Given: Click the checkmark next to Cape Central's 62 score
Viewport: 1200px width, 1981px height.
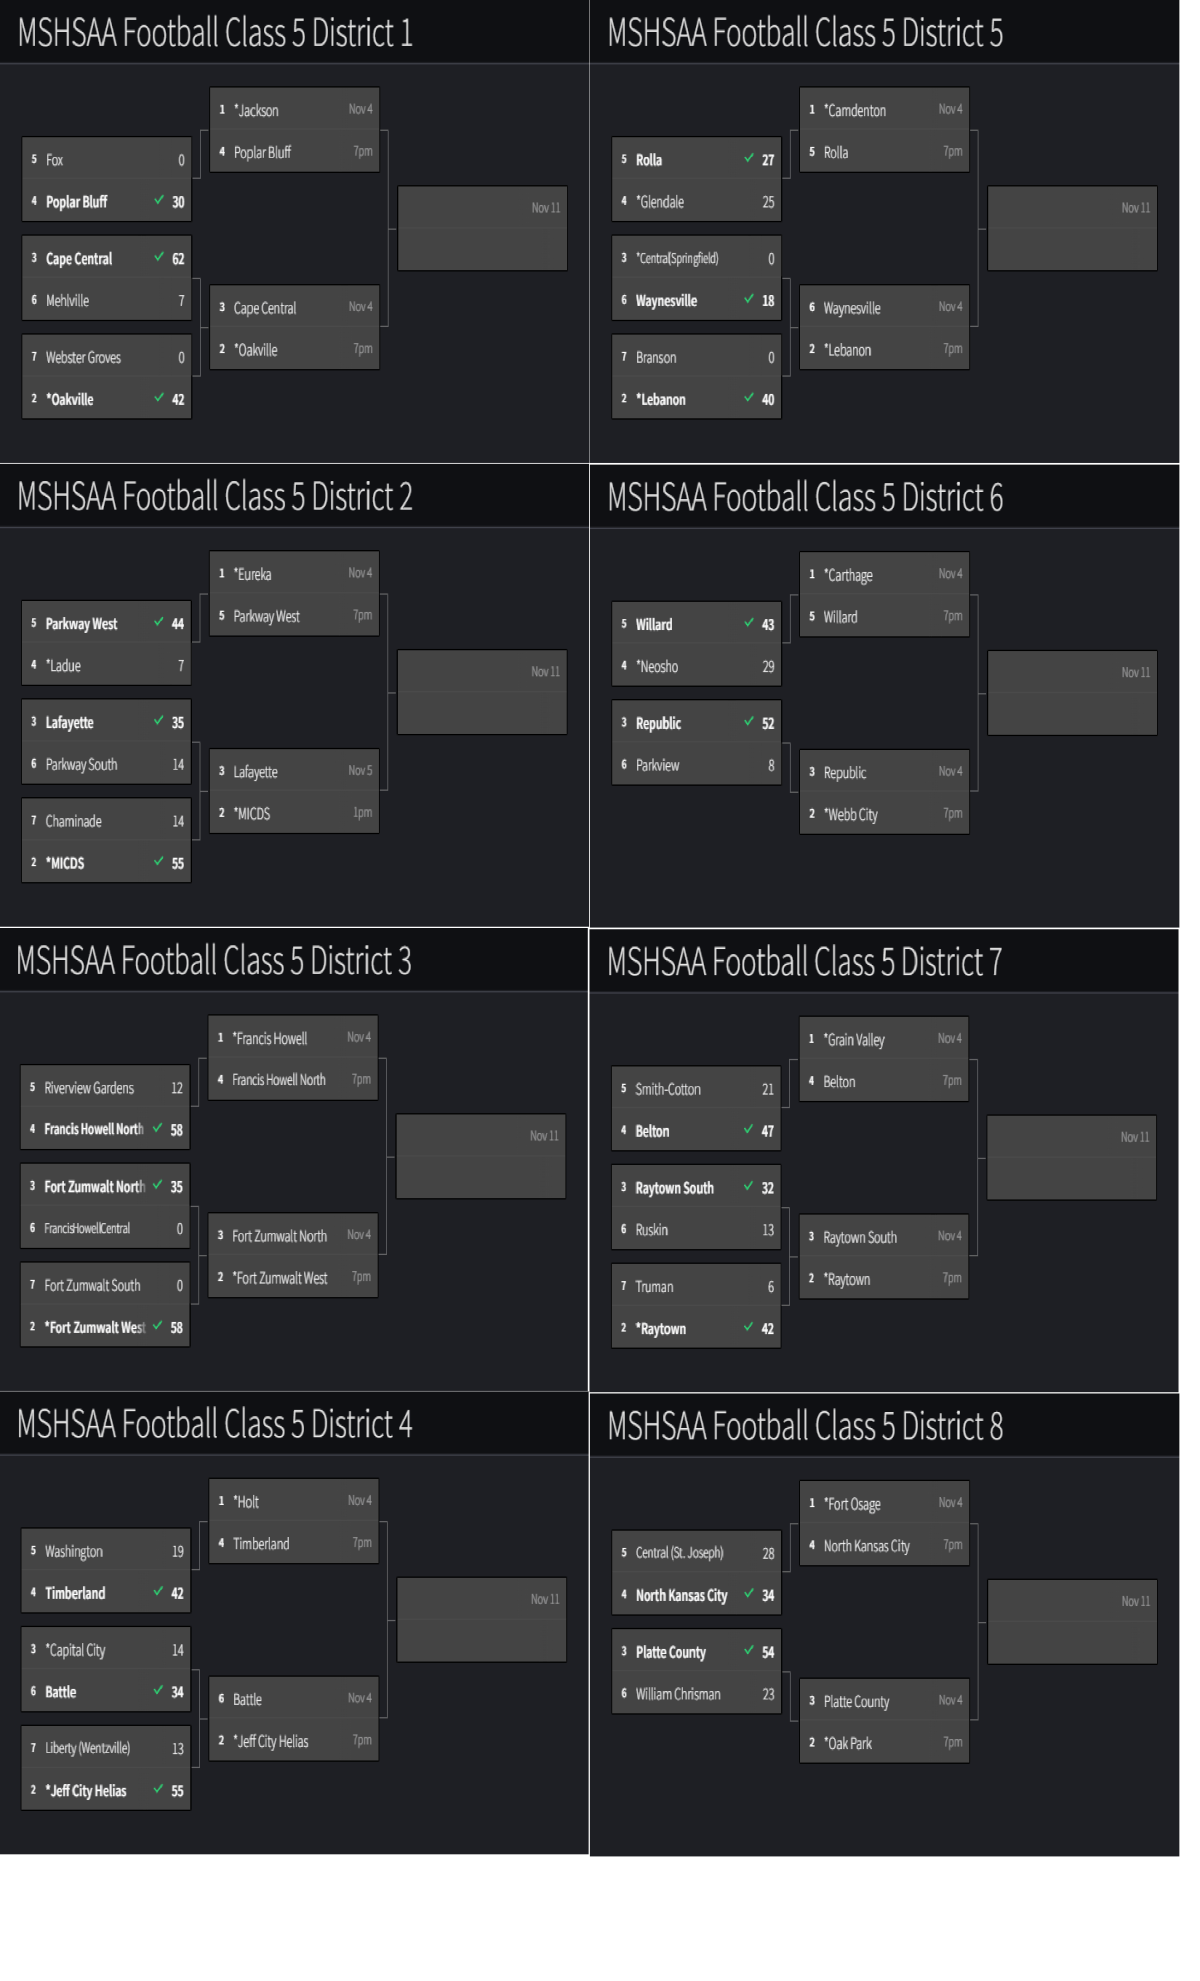Looking at the screenshot, I should (x=159, y=257).
